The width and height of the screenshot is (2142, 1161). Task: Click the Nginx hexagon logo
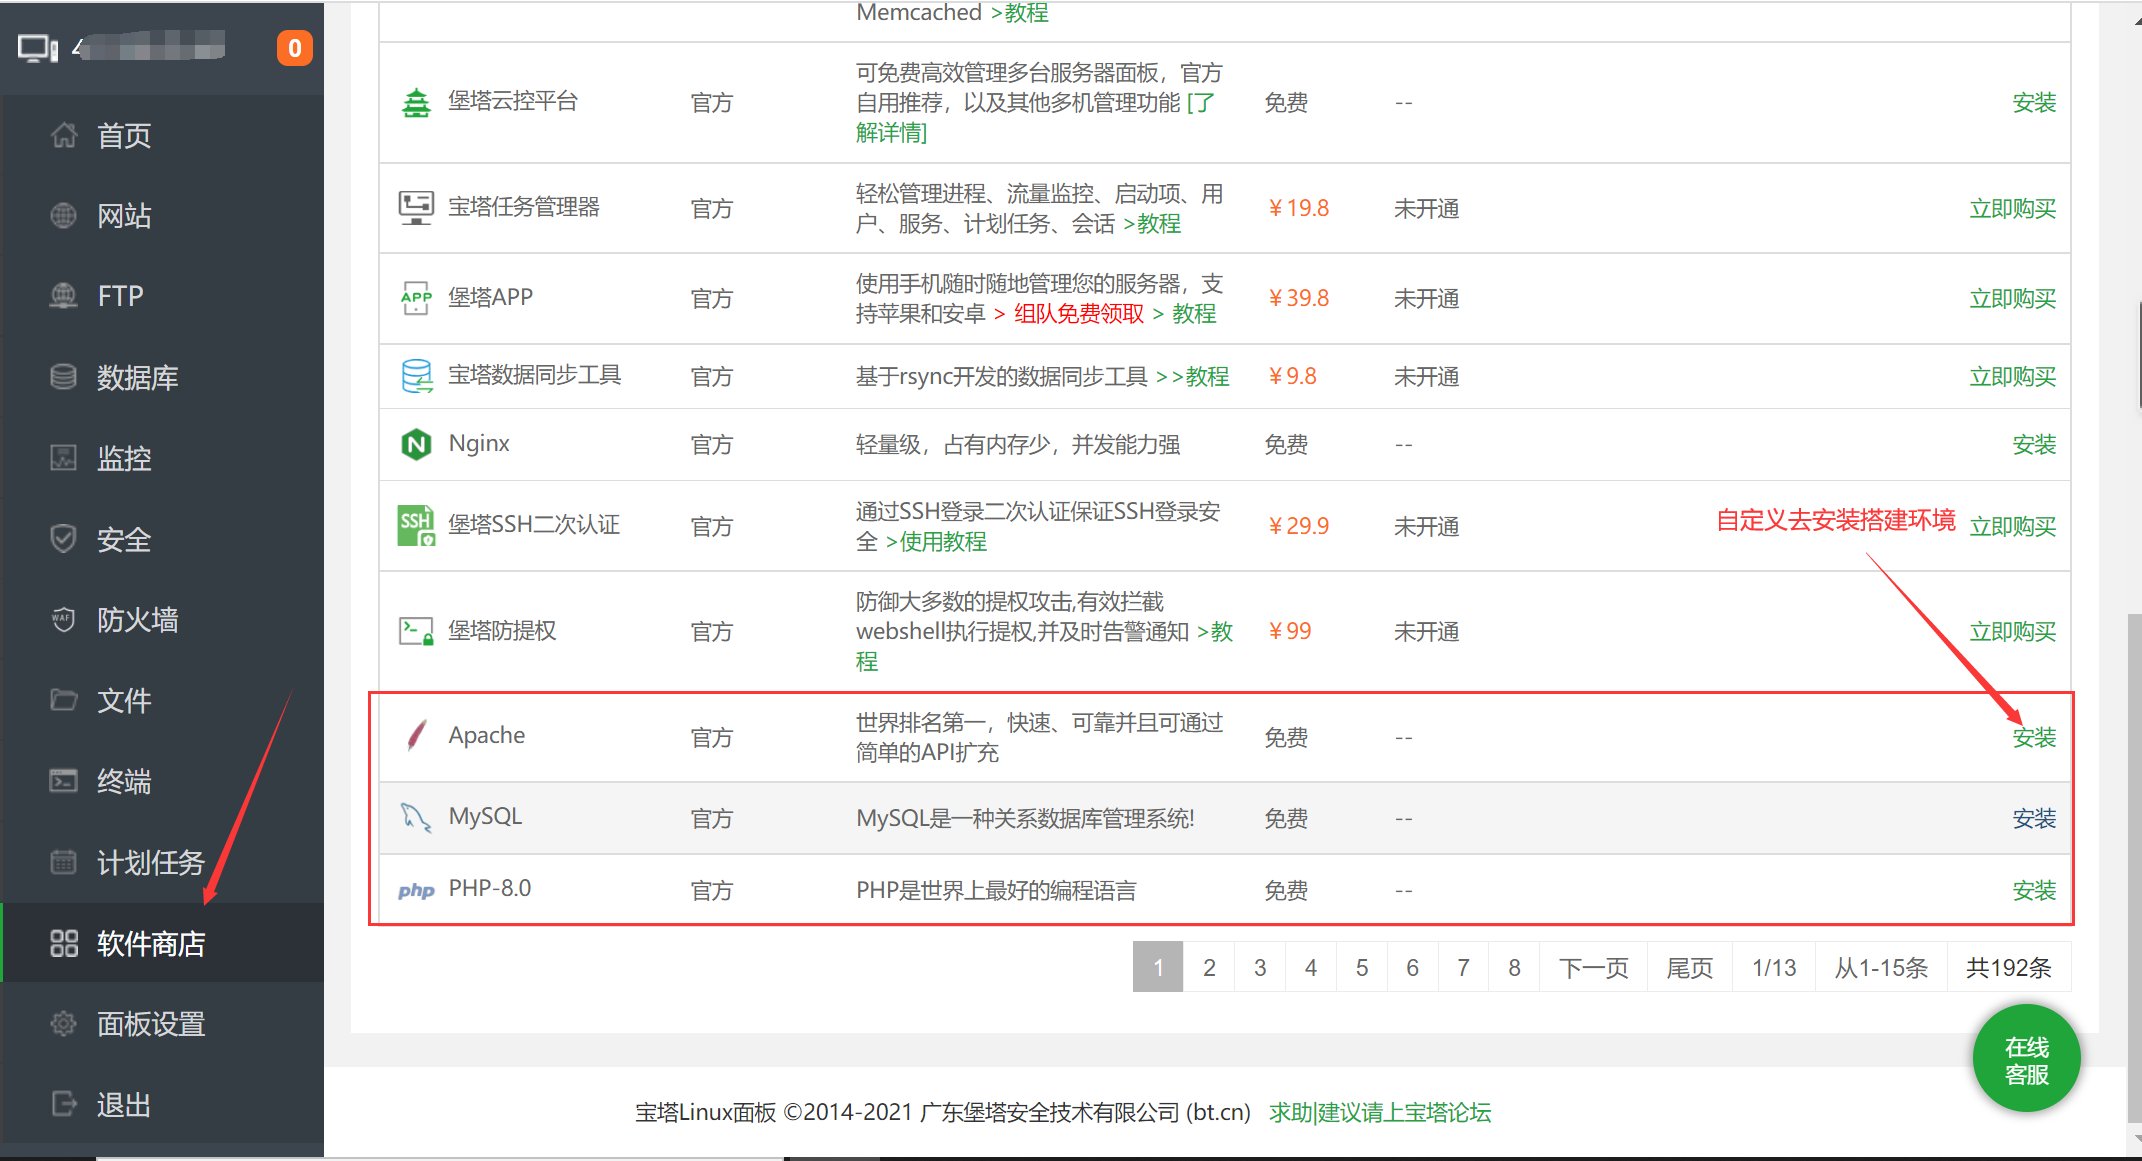(x=416, y=444)
